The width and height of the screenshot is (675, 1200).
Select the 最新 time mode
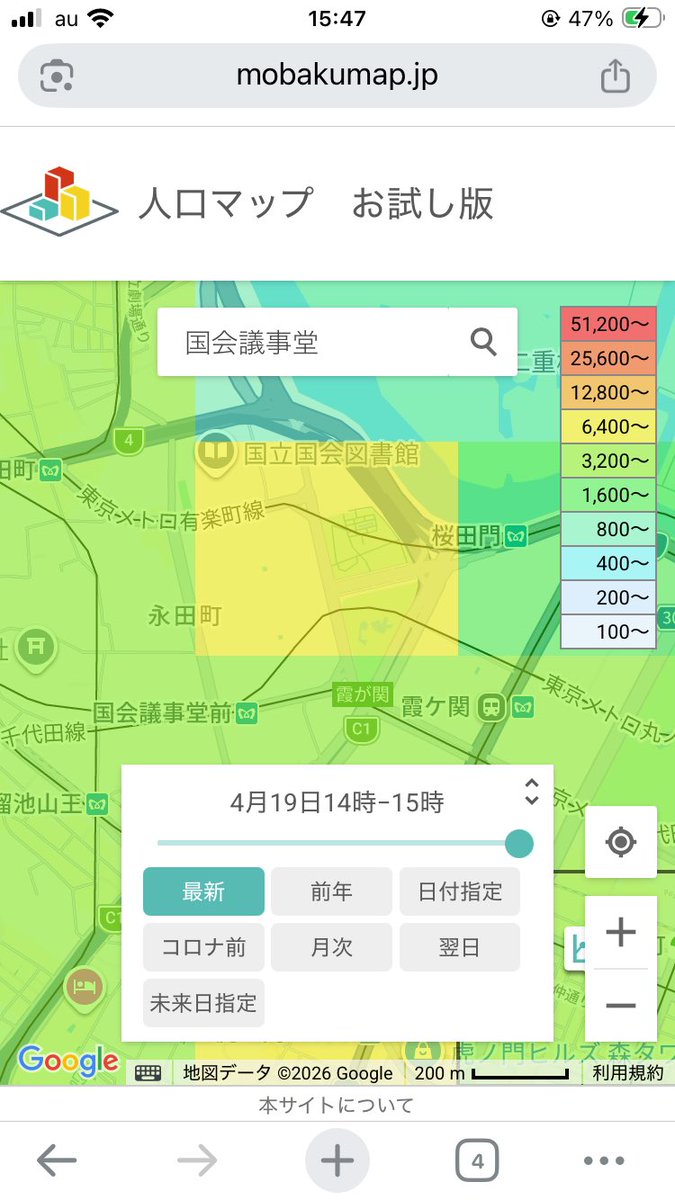coord(204,892)
